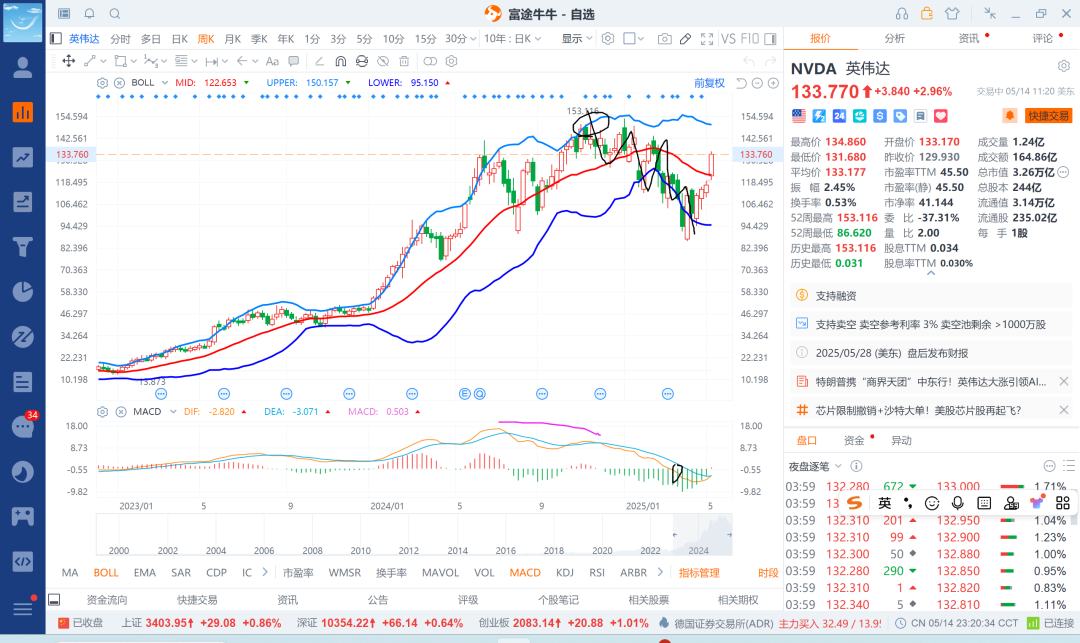The image size is (1080, 643).
Task: Select the pencil drawing tool icon
Action: 686,39
